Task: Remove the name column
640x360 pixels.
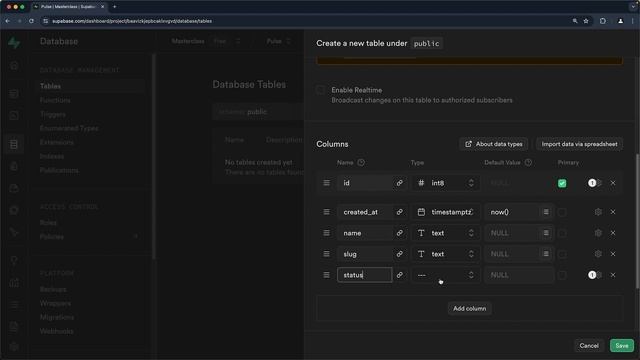Action: pos(613,233)
